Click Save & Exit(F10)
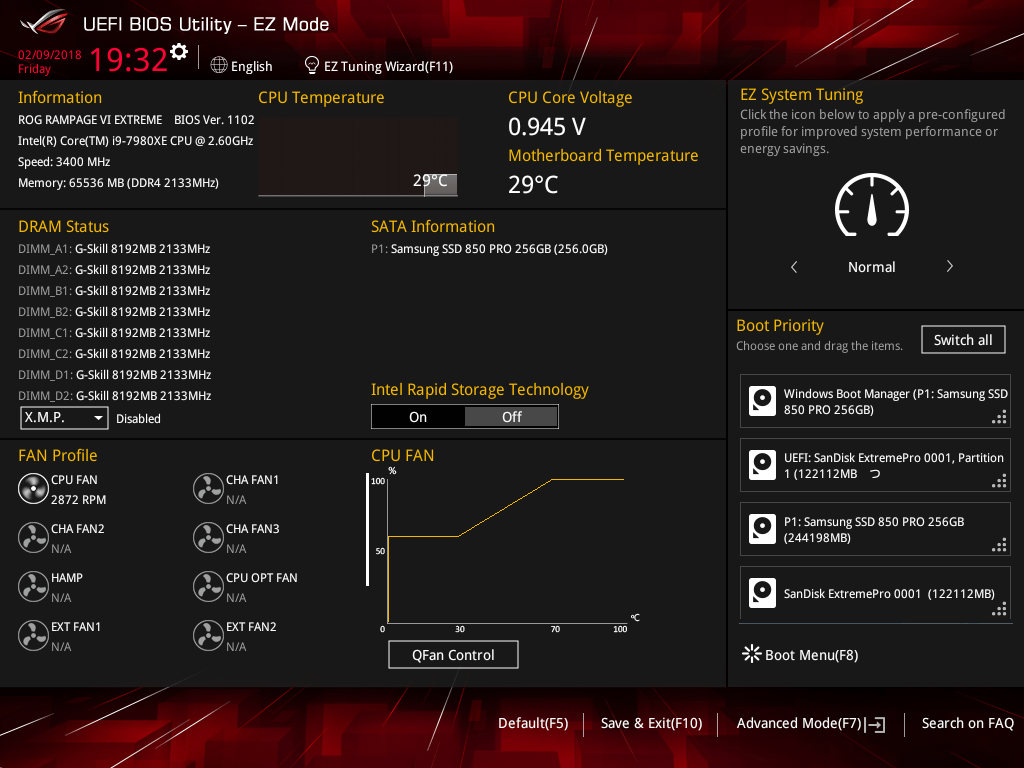1024x768 pixels. pyautogui.click(x=651, y=723)
